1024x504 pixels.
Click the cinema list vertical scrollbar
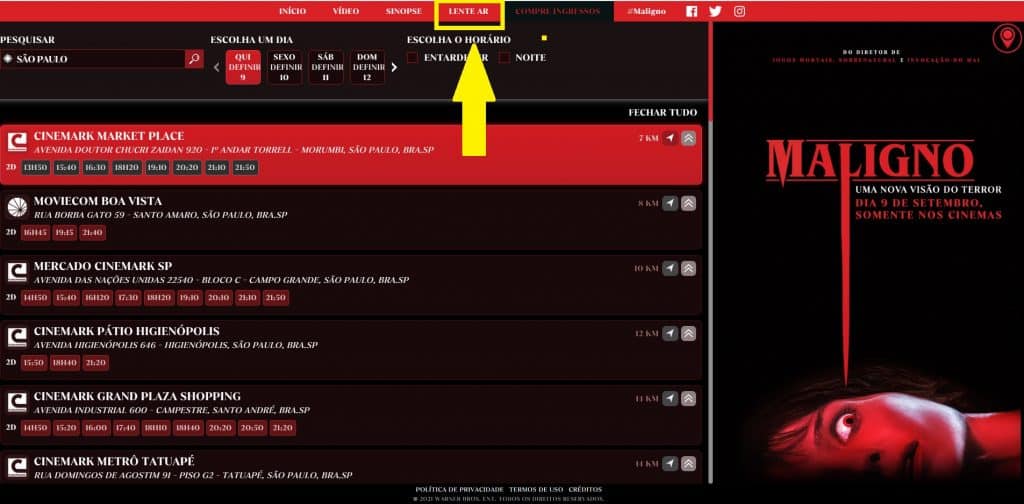(710, 255)
